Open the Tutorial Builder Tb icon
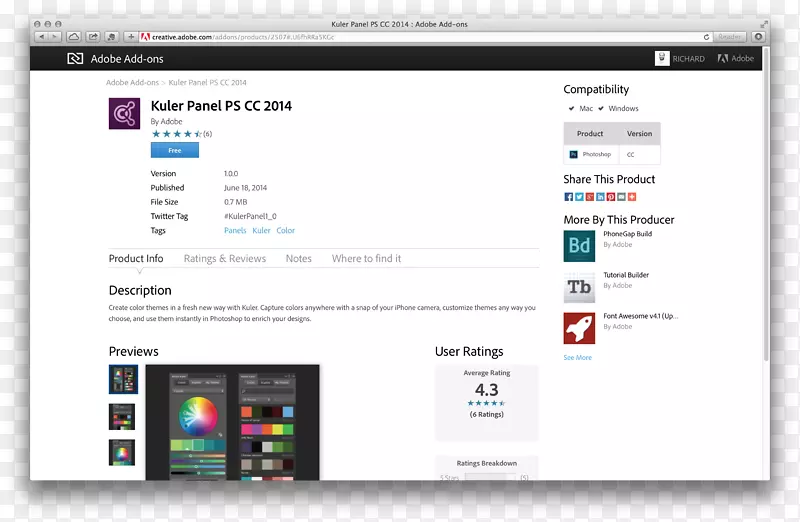Viewport: 800px width, 522px height. coord(579,287)
